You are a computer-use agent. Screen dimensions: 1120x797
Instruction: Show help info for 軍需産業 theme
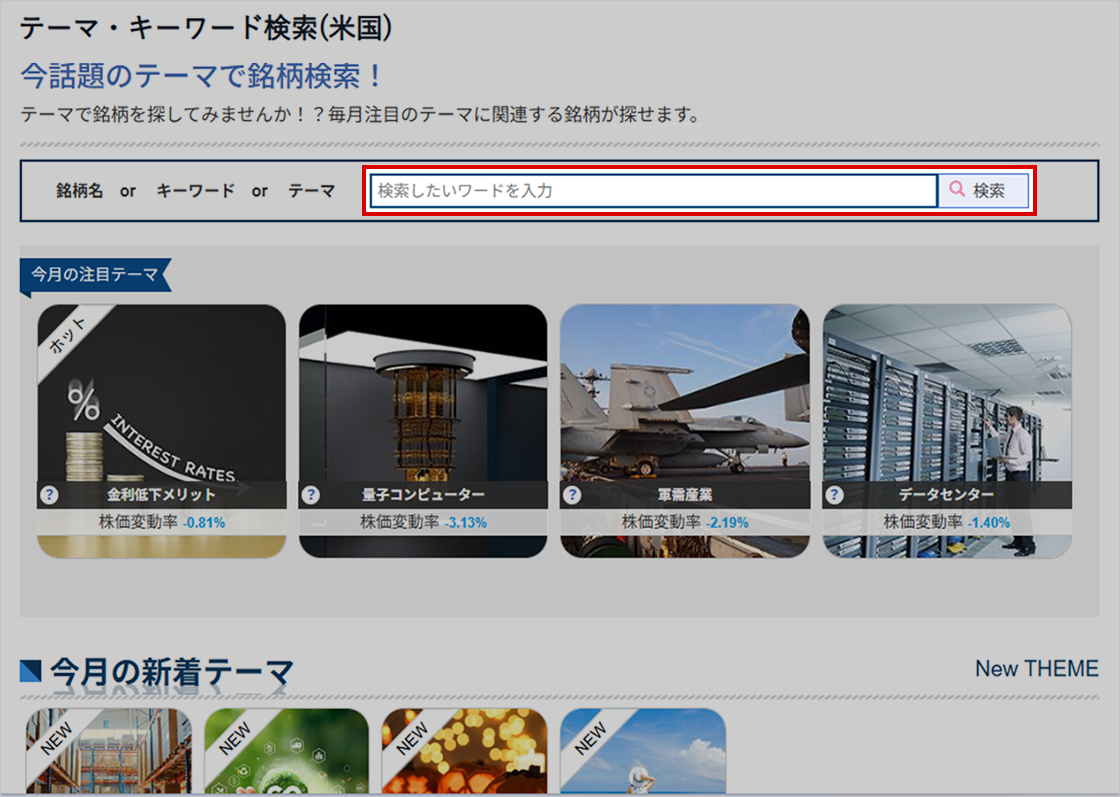[573, 495]
